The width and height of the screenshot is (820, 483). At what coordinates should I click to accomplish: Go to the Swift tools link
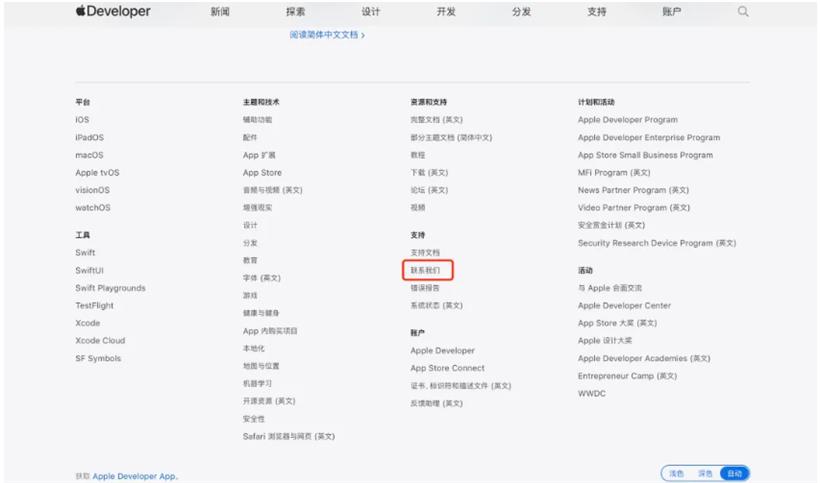tap(85, 252)
